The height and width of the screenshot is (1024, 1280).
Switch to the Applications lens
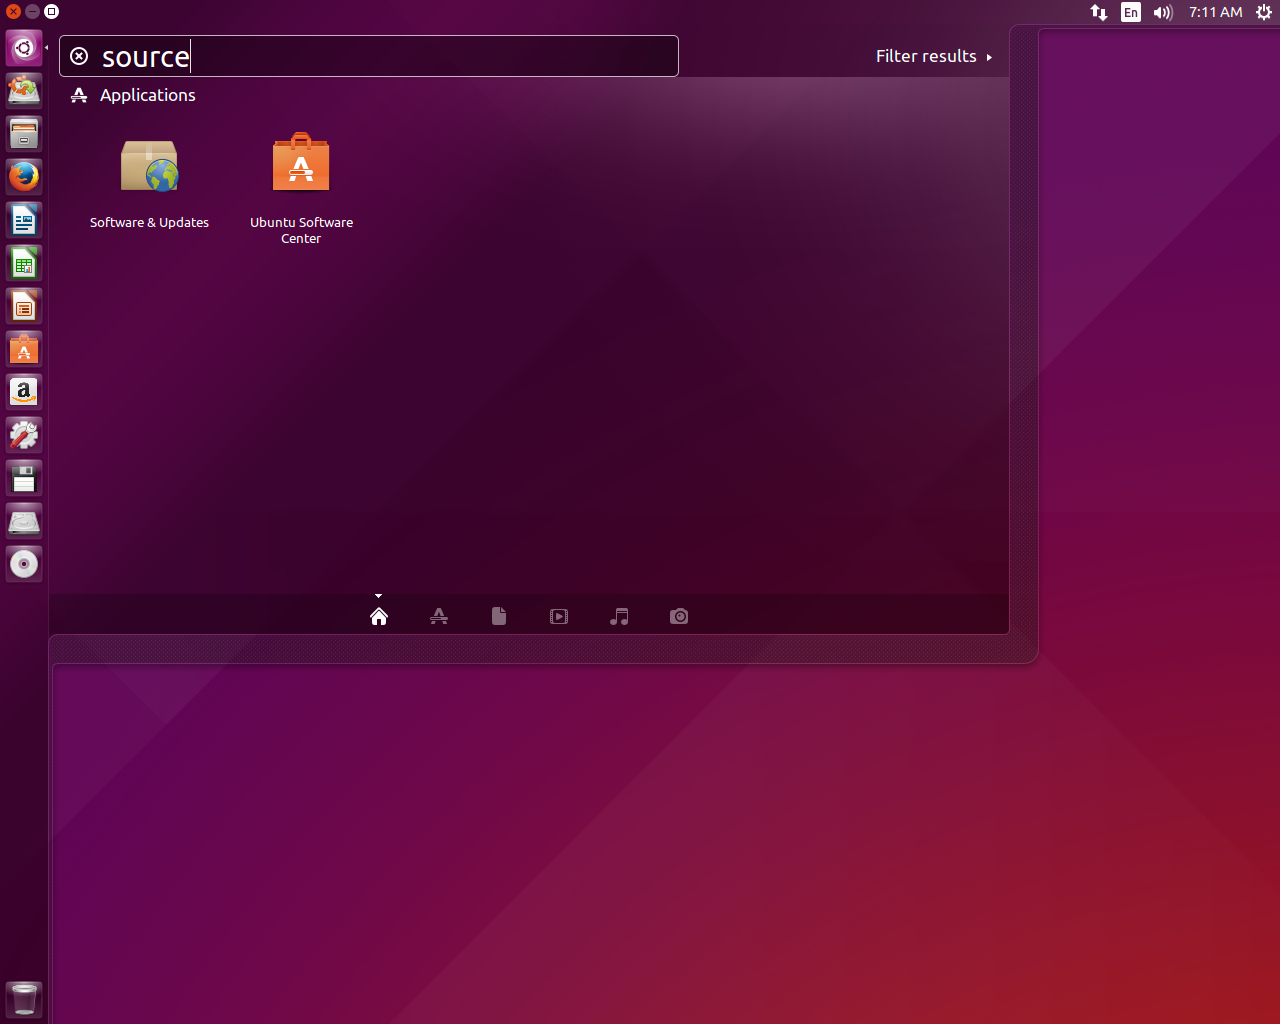click(x=439, y=616)
